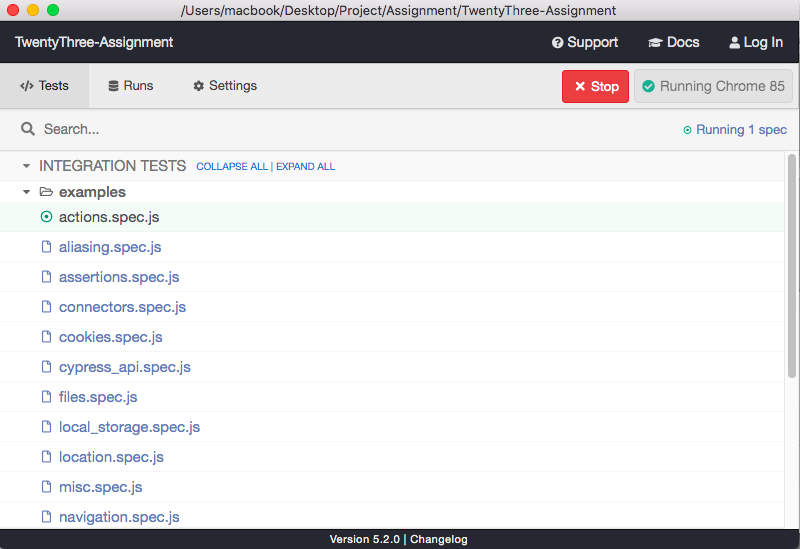Click the file icon of assertions.spec.js
Image resolution: width=800 pixels, height=549 pixels.
point(46,277)
